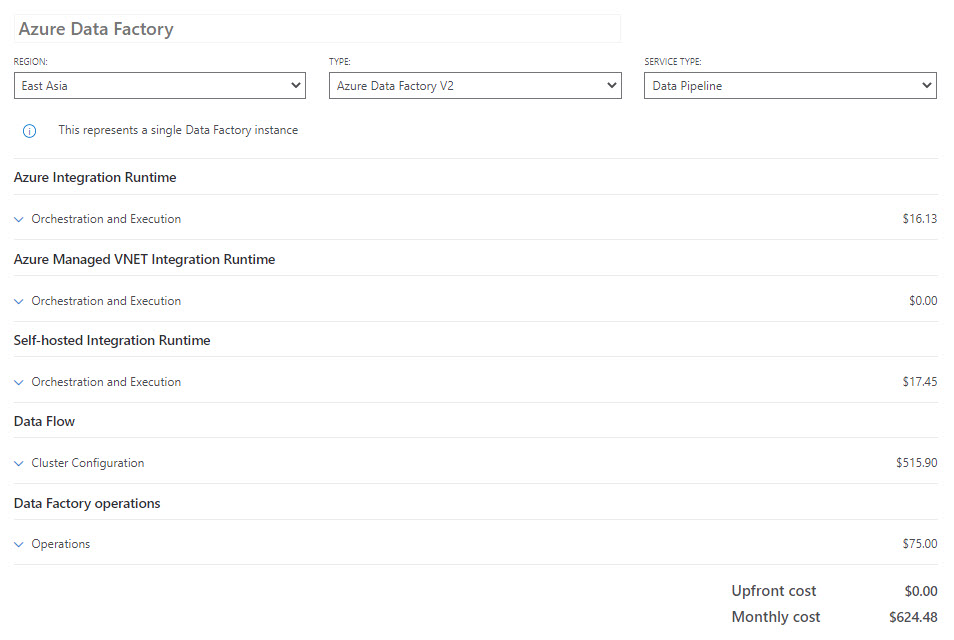The height and width of the screenshot is (640, 954).
Task: Click the Data Factory operations heading
Action: click(87, 503)
